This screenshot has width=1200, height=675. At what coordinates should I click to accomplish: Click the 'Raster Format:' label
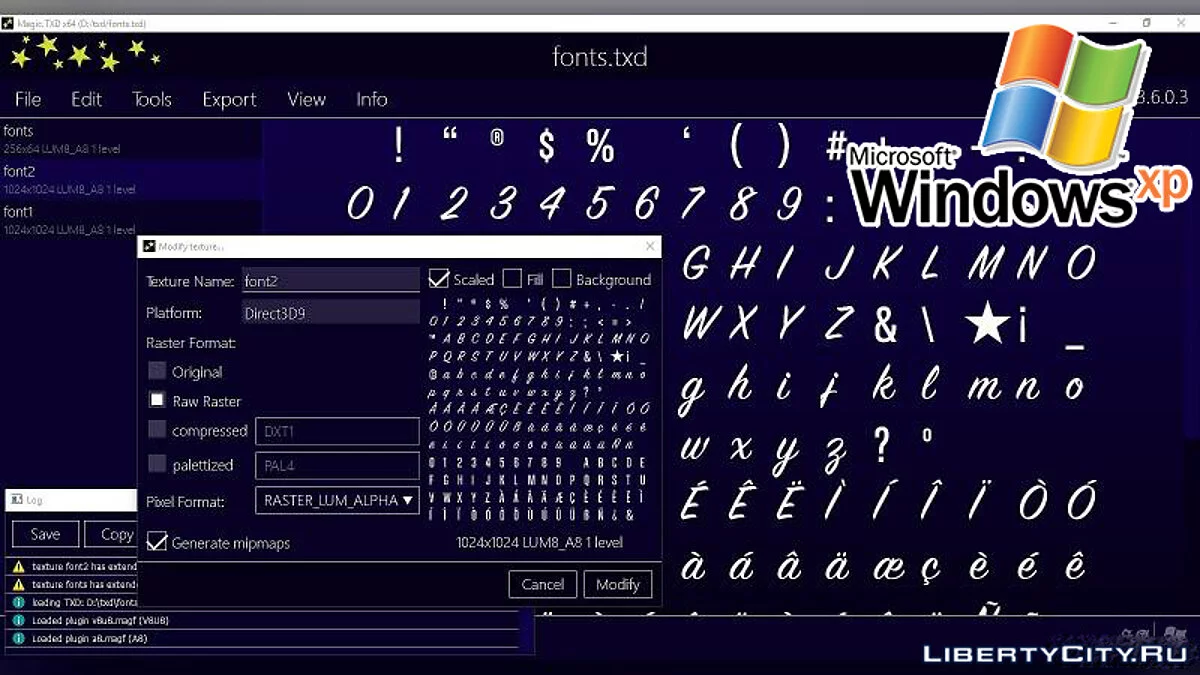(x=191, y=343)
